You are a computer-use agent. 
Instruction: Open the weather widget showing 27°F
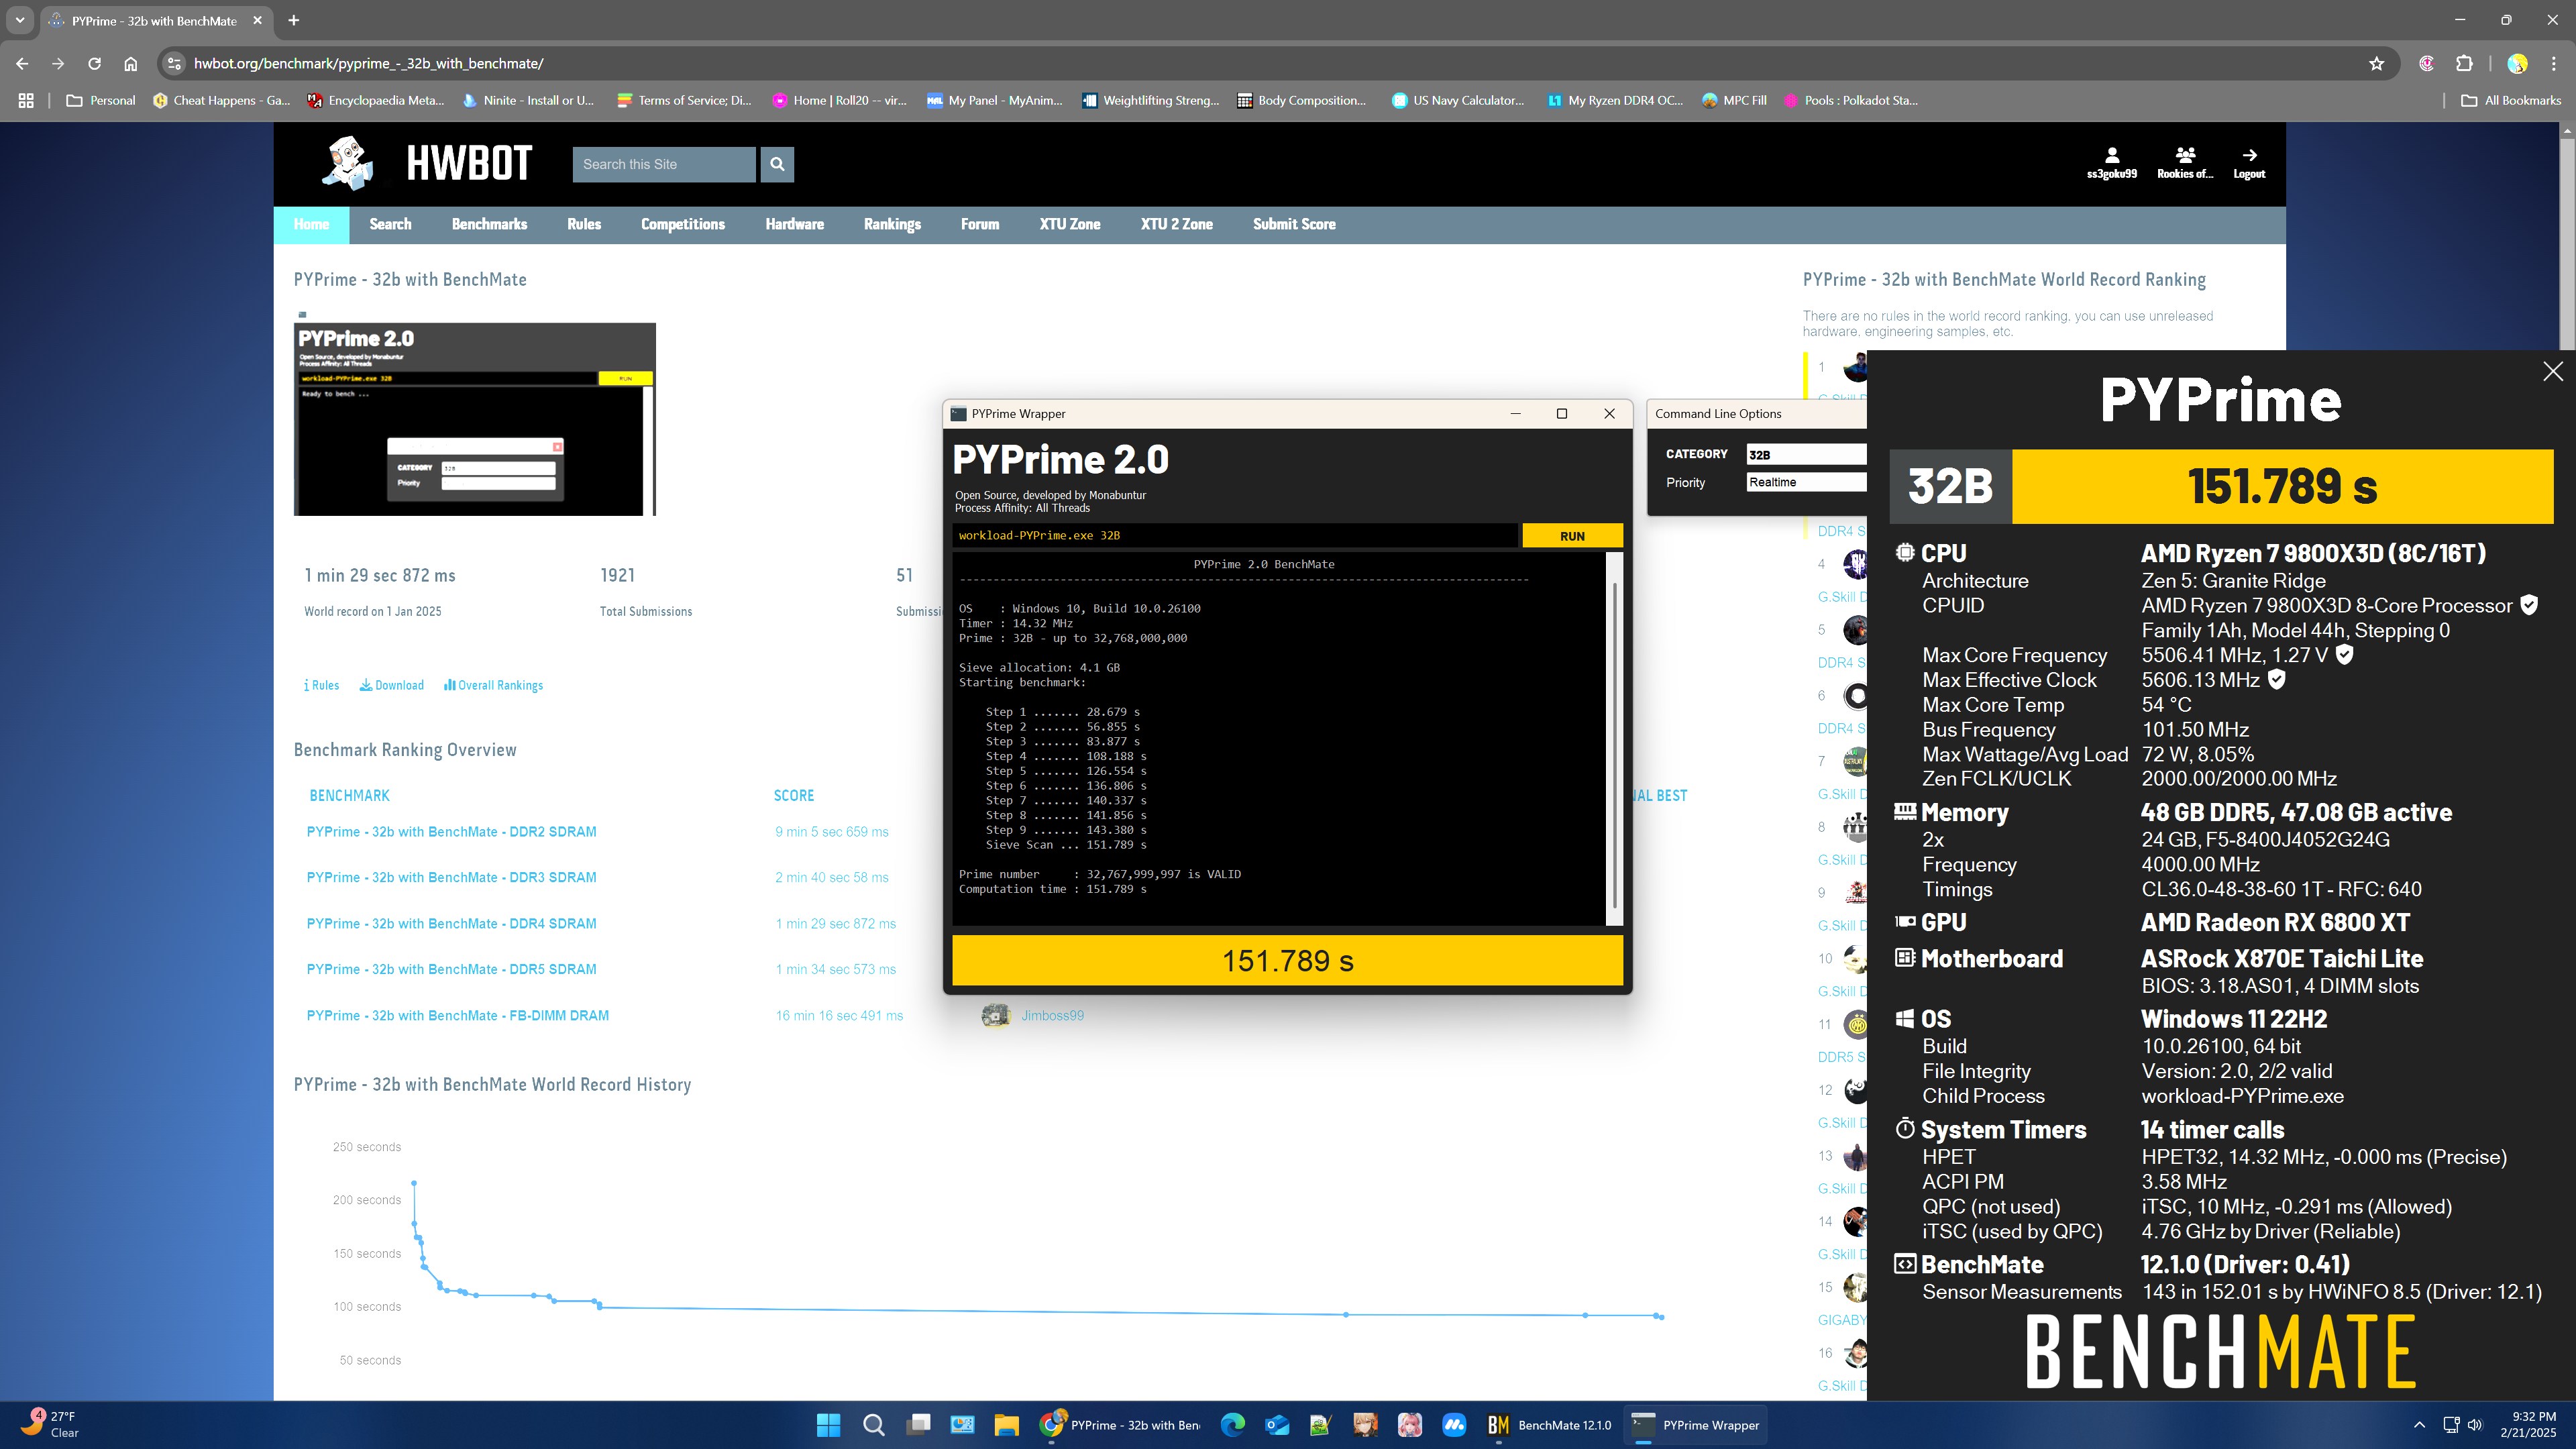(50, 1424)
